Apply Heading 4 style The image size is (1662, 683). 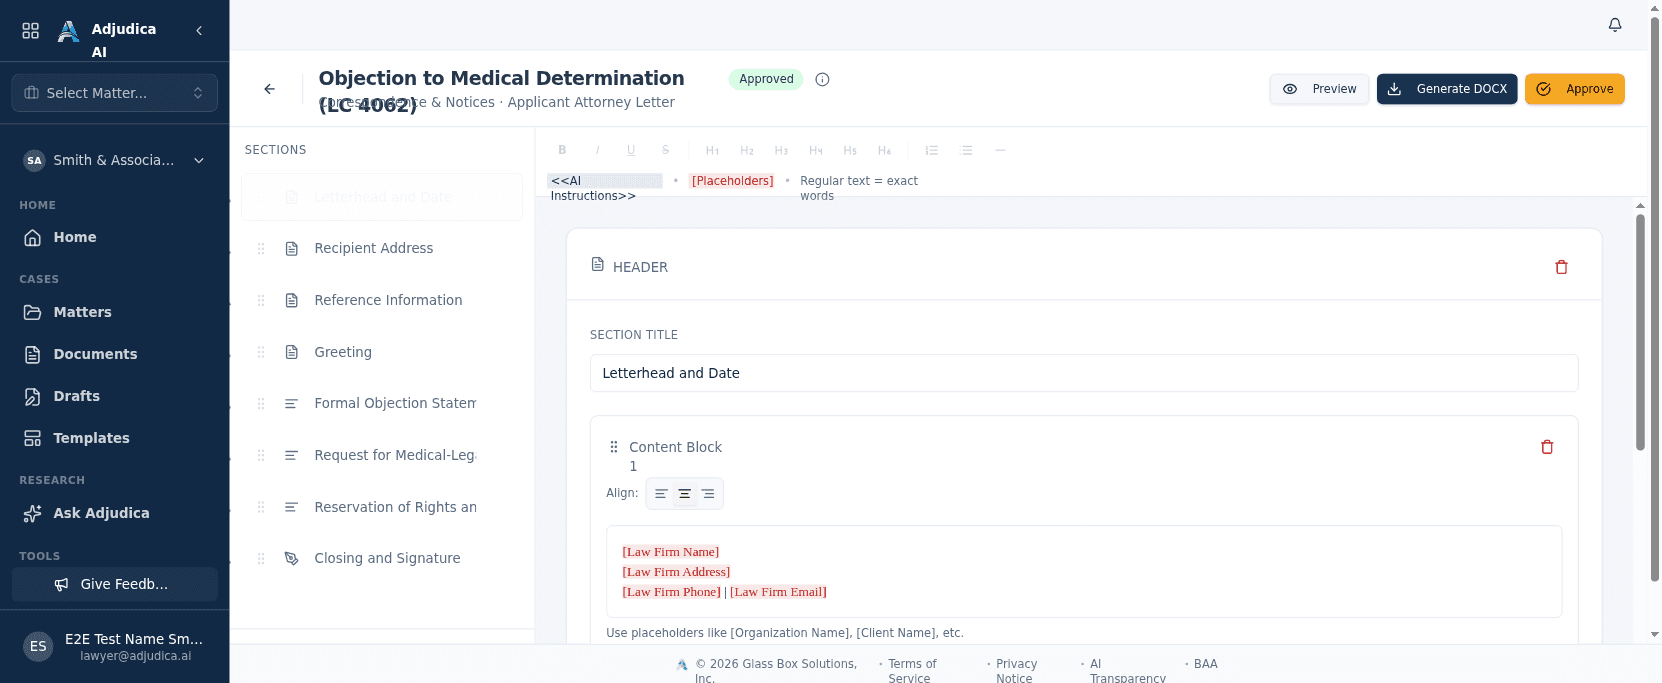[x=816, y=150]
